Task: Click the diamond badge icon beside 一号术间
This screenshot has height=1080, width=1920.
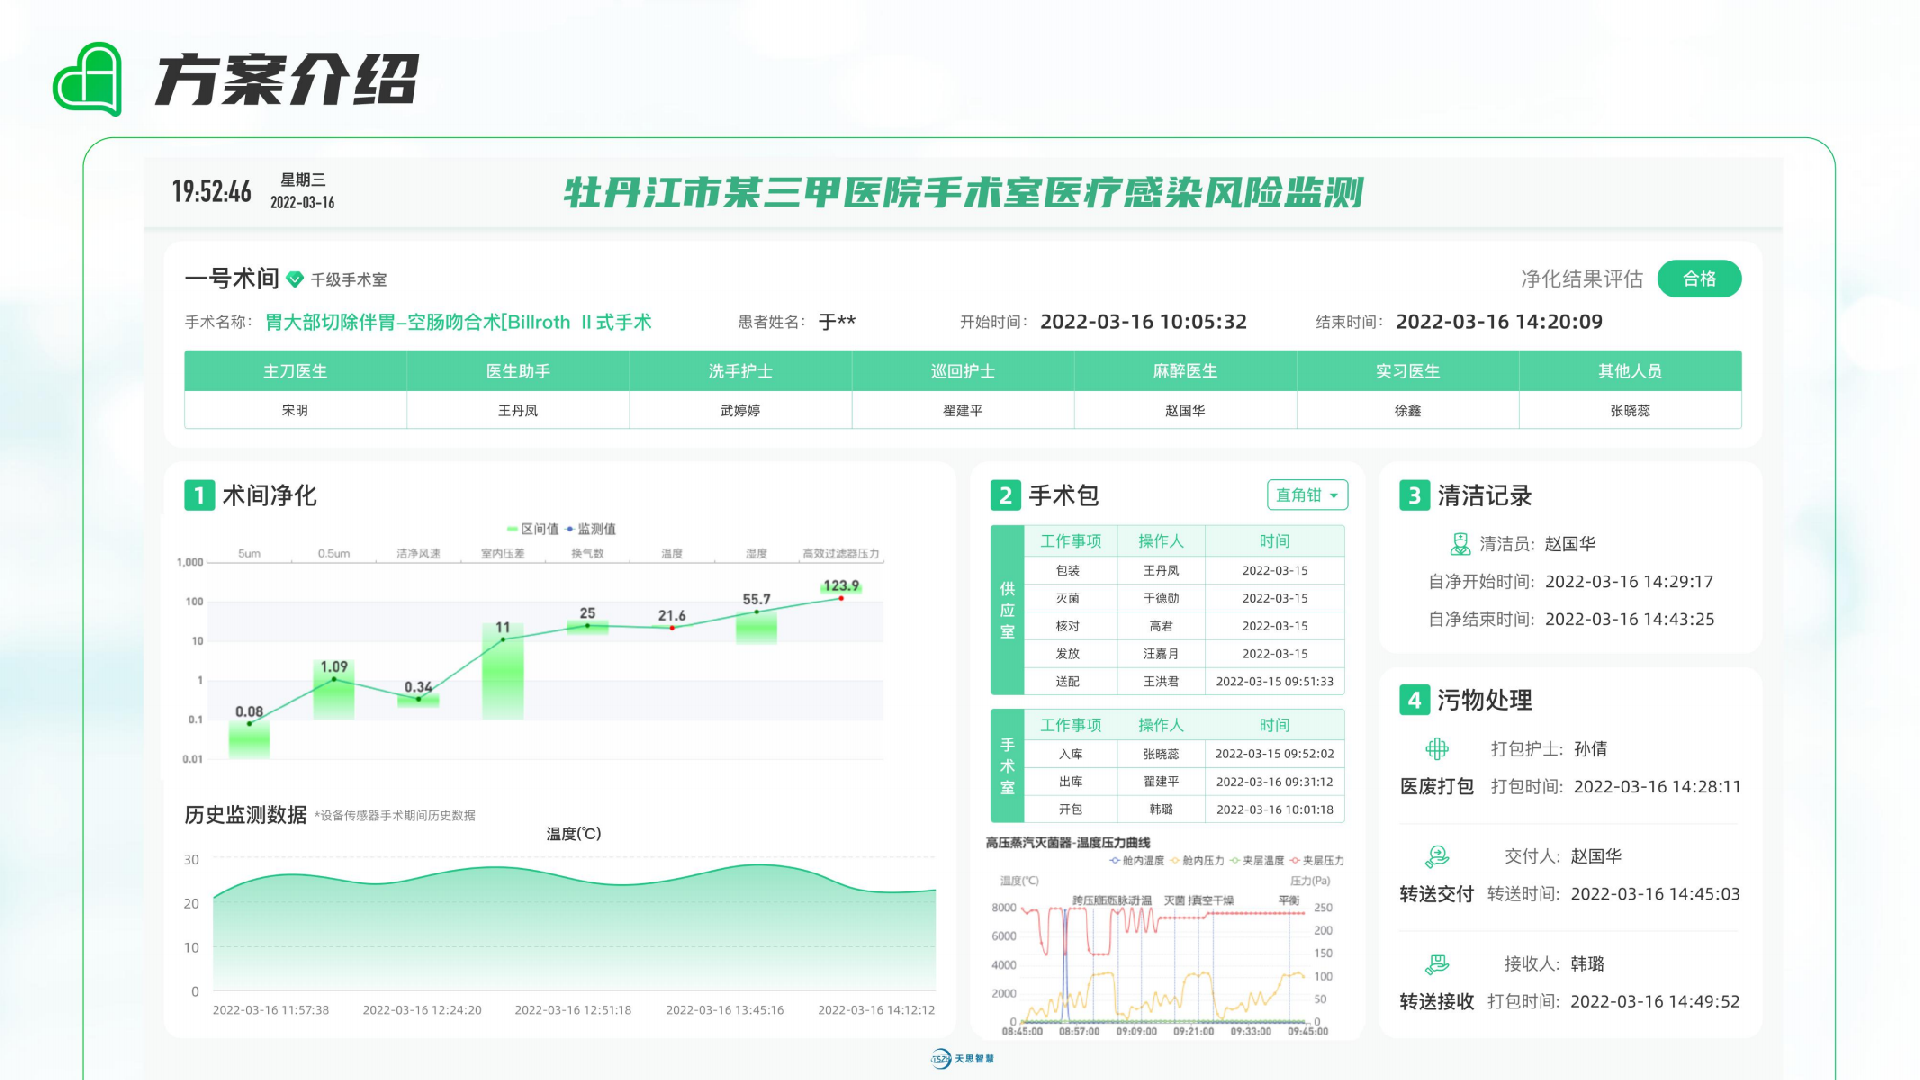Action: click(295, 279)
